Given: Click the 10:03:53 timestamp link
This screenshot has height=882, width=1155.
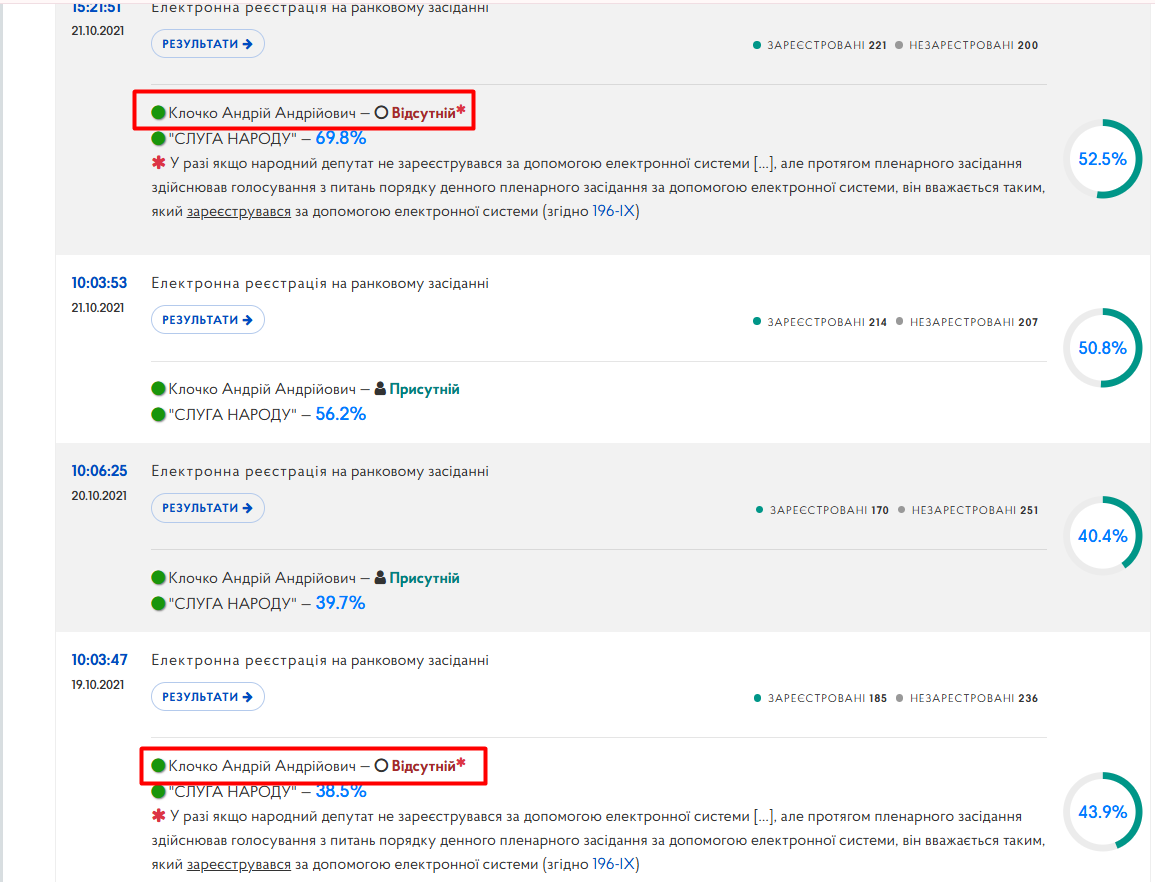Looking at the screenshot, I should pyautogui.click(x=99, y=283).
